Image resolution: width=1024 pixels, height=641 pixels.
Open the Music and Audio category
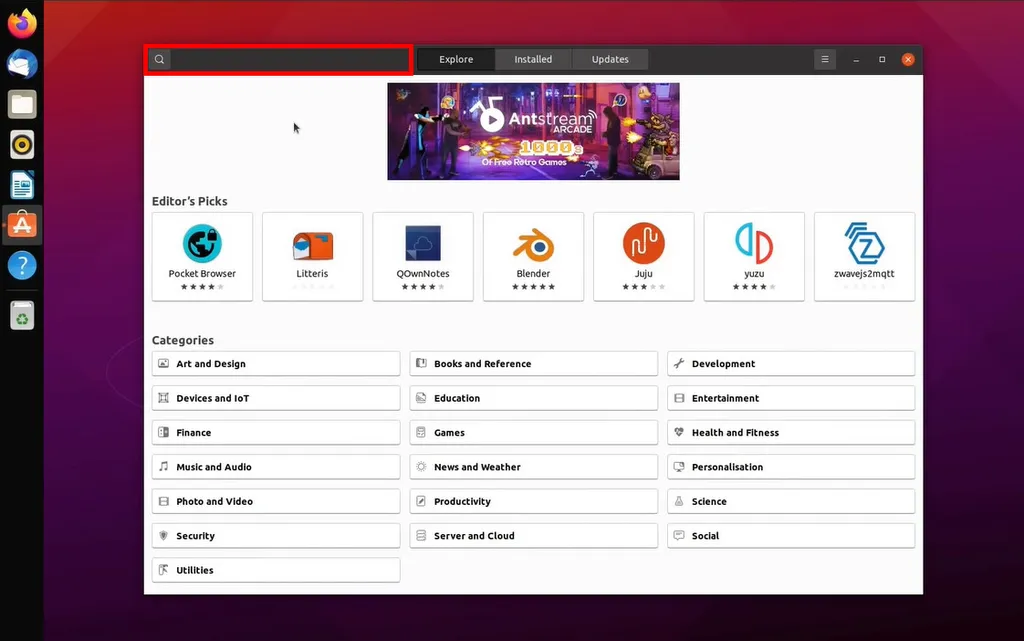[x=275, y=467]
